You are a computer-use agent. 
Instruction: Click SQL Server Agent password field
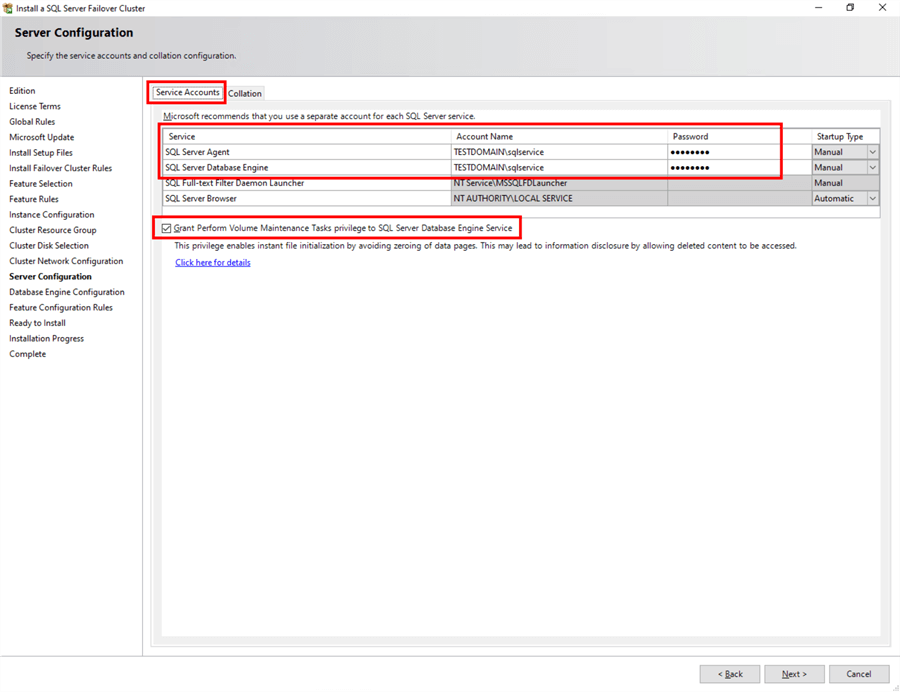pyautogui.click(x=739, y=152)
